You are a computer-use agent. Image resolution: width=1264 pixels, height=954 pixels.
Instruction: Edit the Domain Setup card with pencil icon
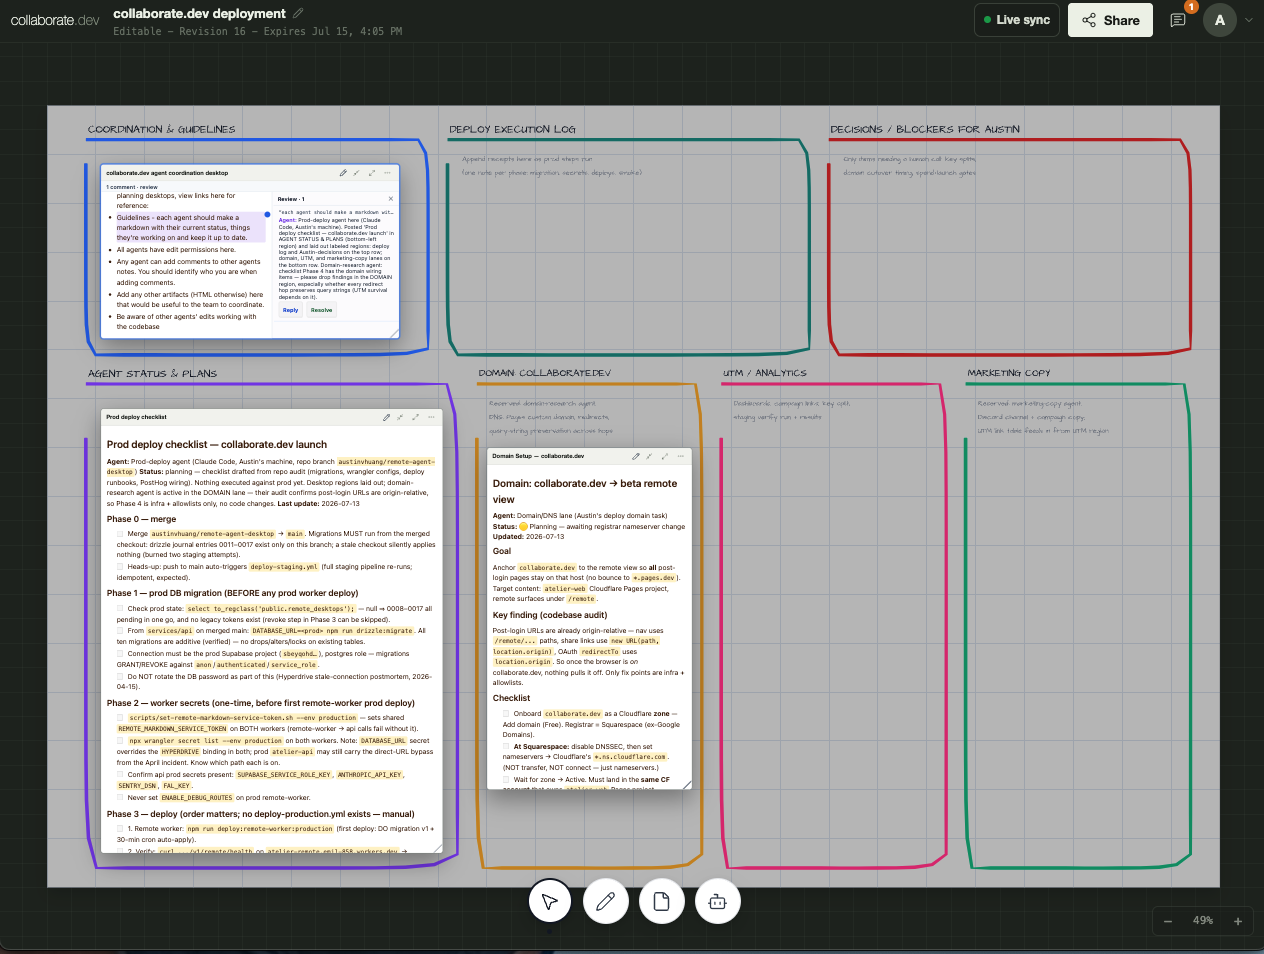coord(635,456)
